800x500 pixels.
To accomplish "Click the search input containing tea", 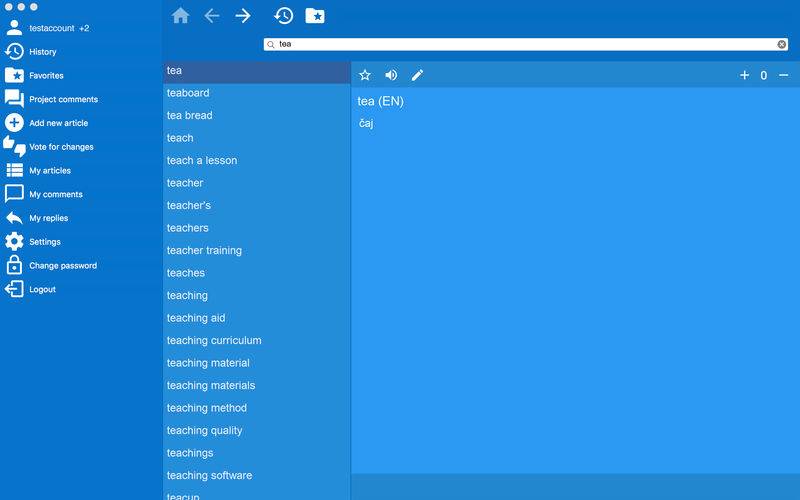I will tap(520, 44).
